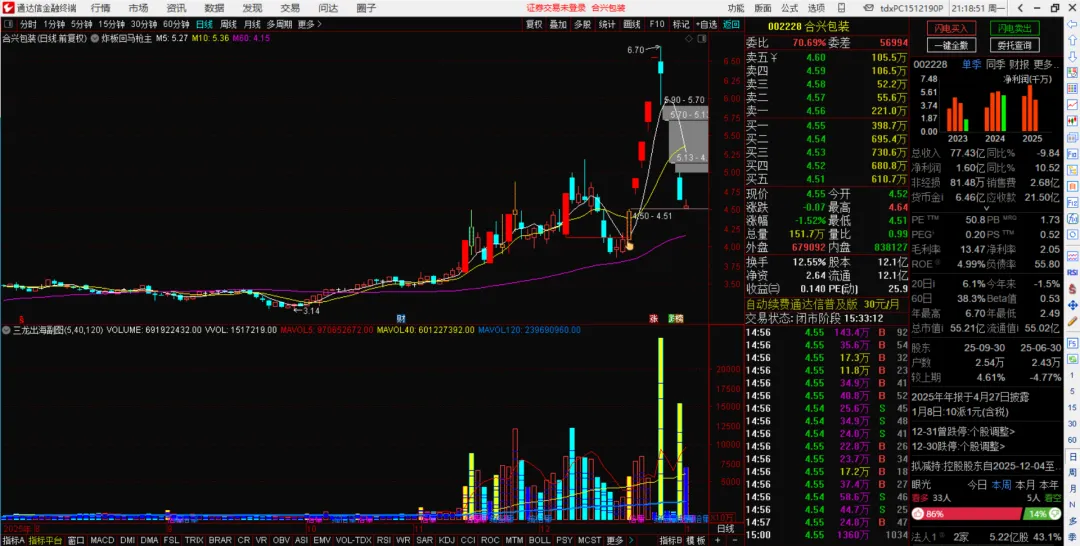
Task: Open the 画线 drawing option
Action: point(632,24)
